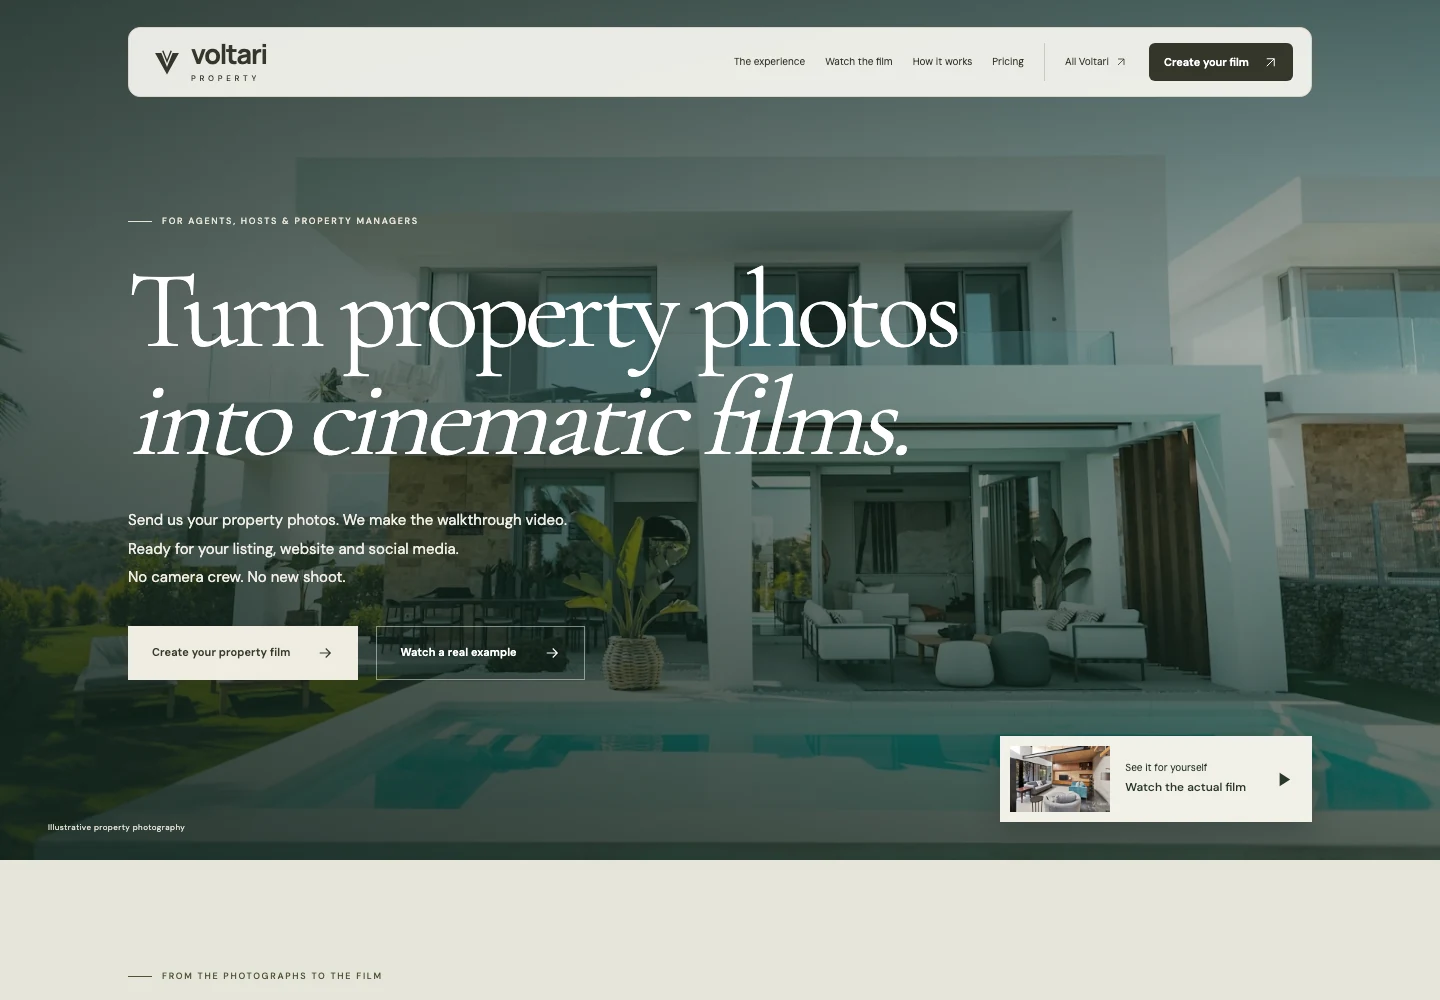Open Watch the film nav link
Viewport: 1440px width, 1000px height.
(x=858, y=62)
